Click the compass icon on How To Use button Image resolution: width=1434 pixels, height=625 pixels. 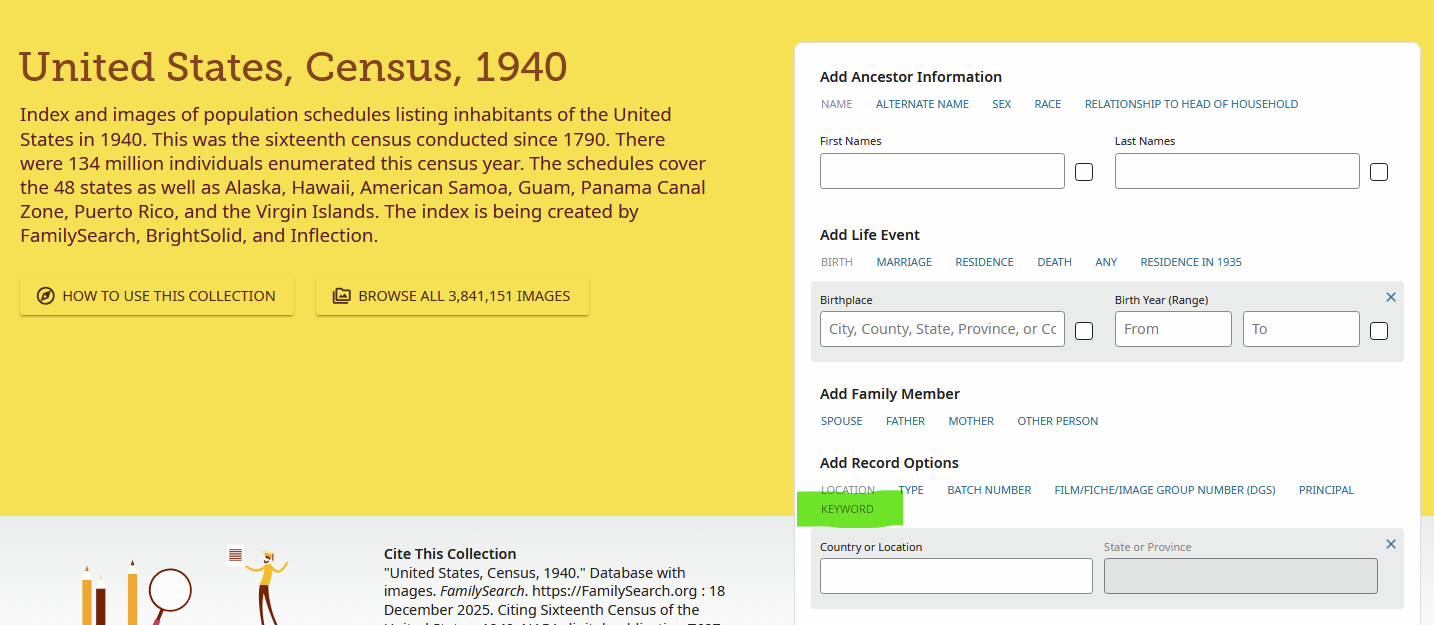[x=45, y=296]
